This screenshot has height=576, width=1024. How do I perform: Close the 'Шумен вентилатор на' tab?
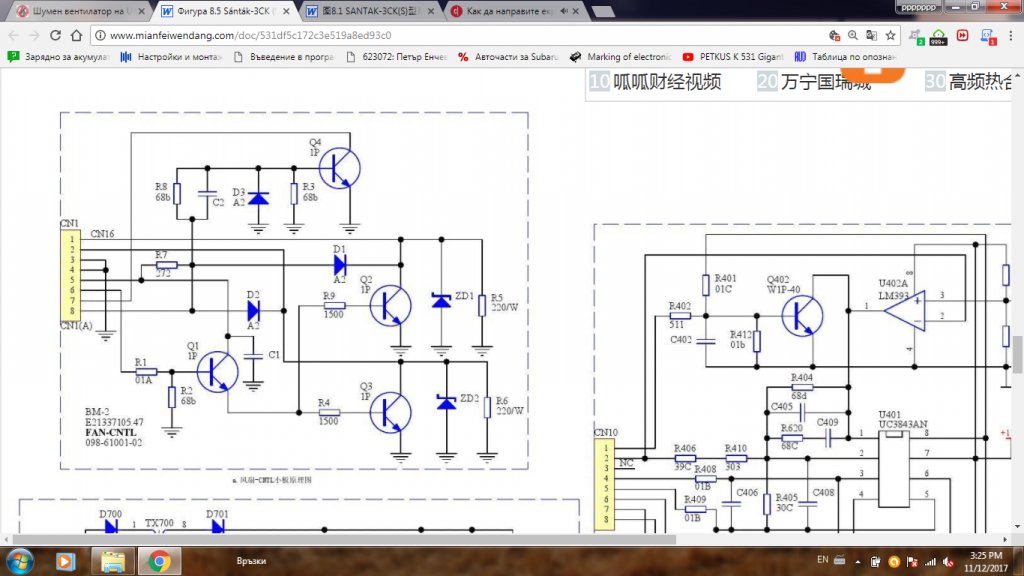141,11
